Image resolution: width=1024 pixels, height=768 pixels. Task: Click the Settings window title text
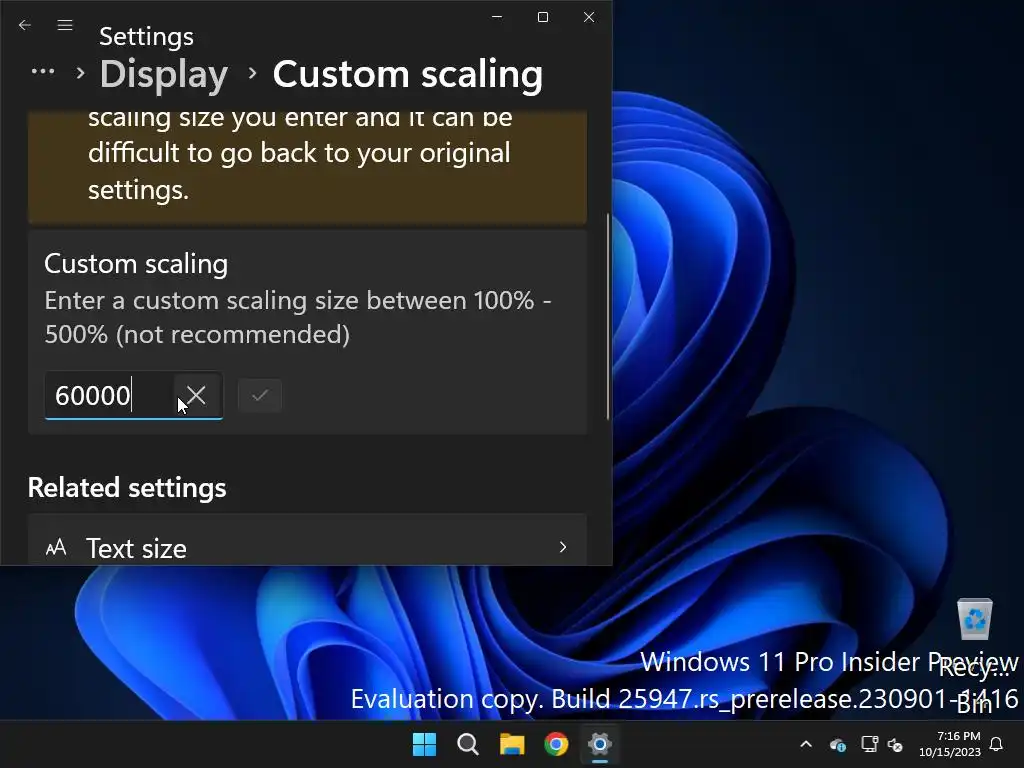[x=146, y=37]
